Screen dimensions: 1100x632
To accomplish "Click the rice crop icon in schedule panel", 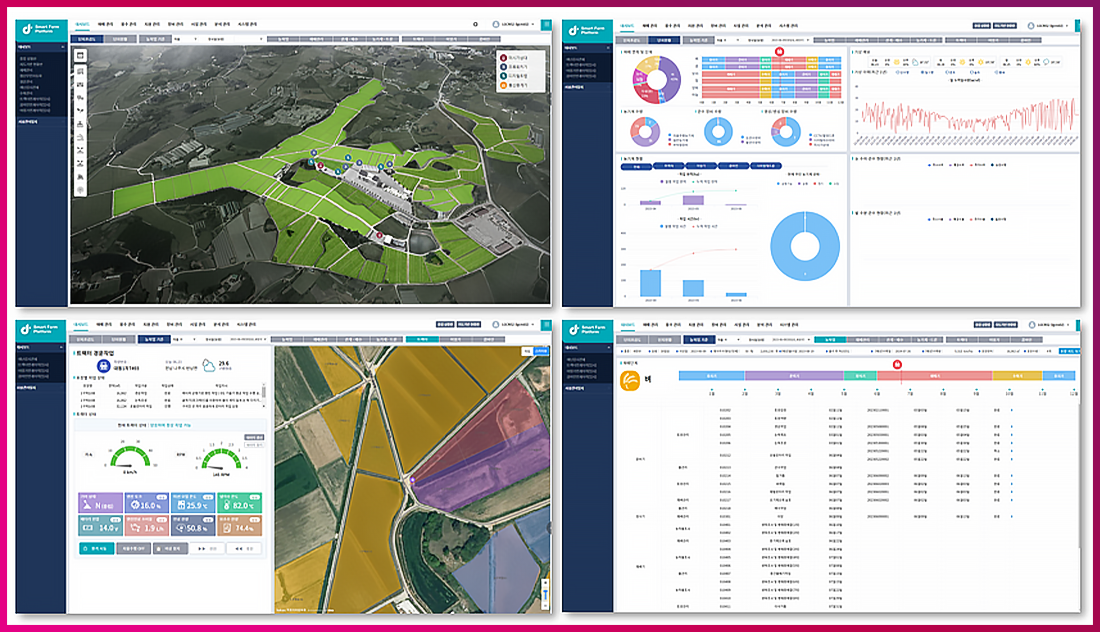I will pos(631,379).
